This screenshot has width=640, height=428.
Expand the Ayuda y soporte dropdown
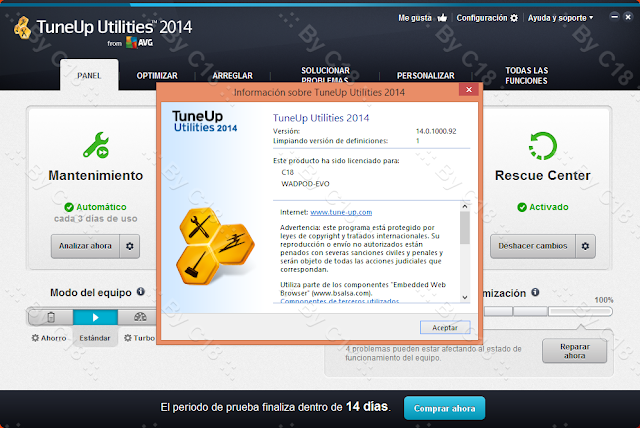click(560, 18)
